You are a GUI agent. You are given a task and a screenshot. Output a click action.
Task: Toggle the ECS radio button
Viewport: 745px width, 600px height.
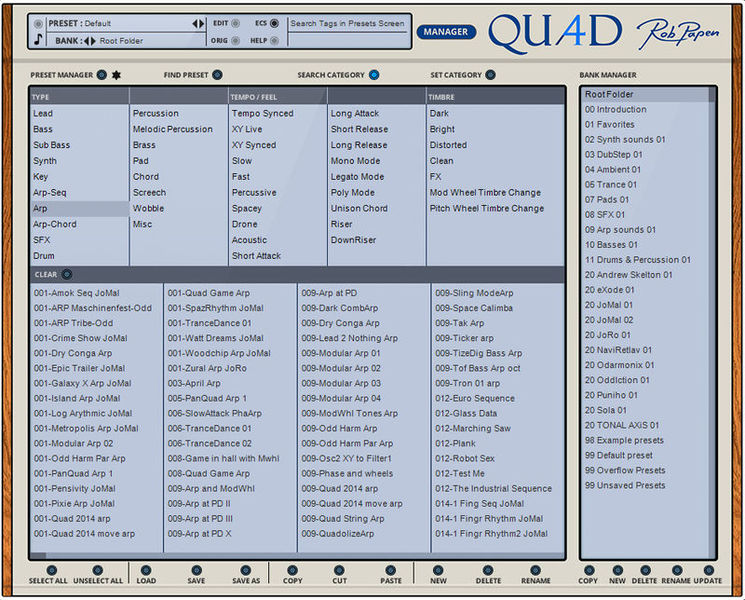coord(274,23)
